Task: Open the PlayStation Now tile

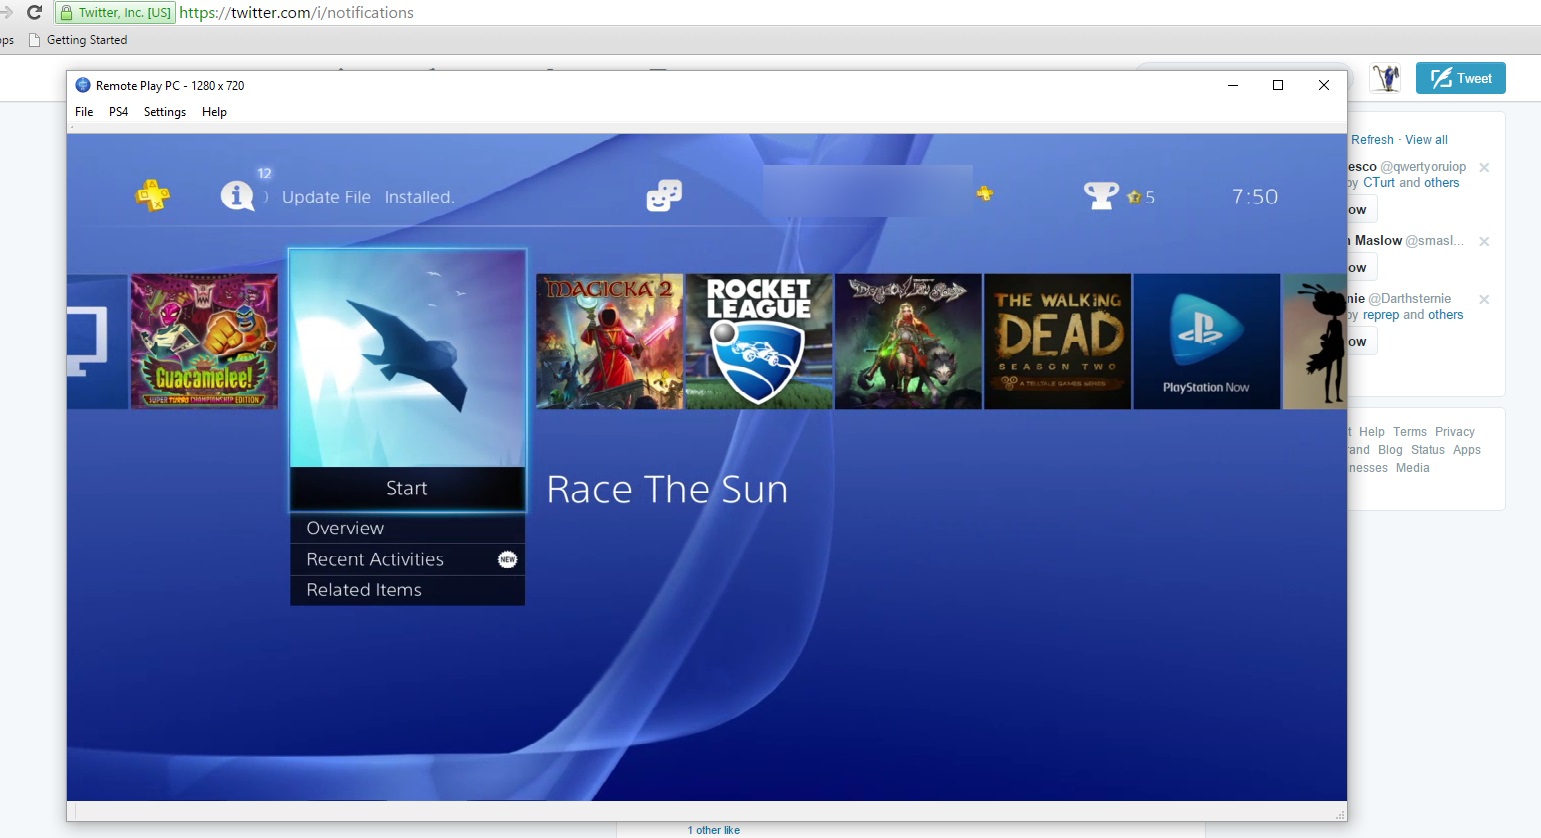Action: pos(1206,341)
